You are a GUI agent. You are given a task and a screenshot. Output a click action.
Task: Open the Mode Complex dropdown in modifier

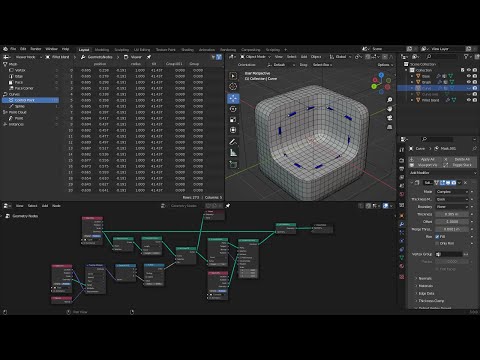click(452, 192)
